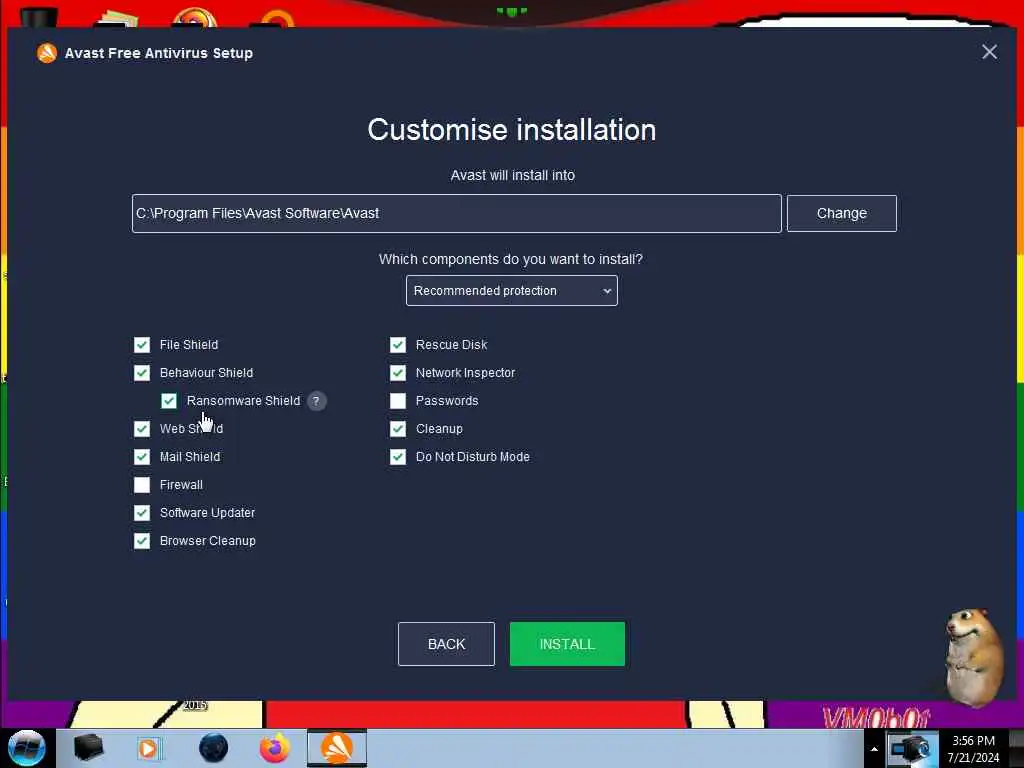Click the installation path input field
The height and width of the screenshot is (768, 1024).
456,214
